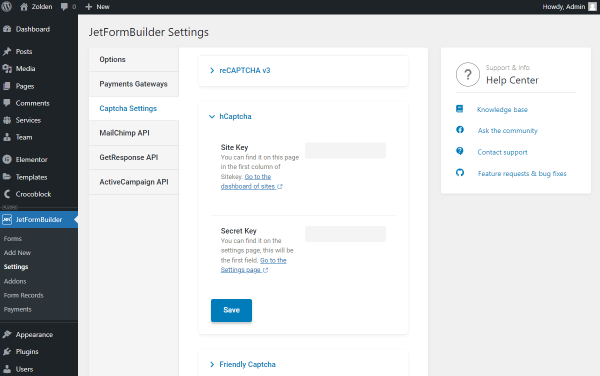This screenshot has width=600, height=376.
Task: Open Form Records in the JetFormBuilder submenu
Action: click(x=23, y=295)
